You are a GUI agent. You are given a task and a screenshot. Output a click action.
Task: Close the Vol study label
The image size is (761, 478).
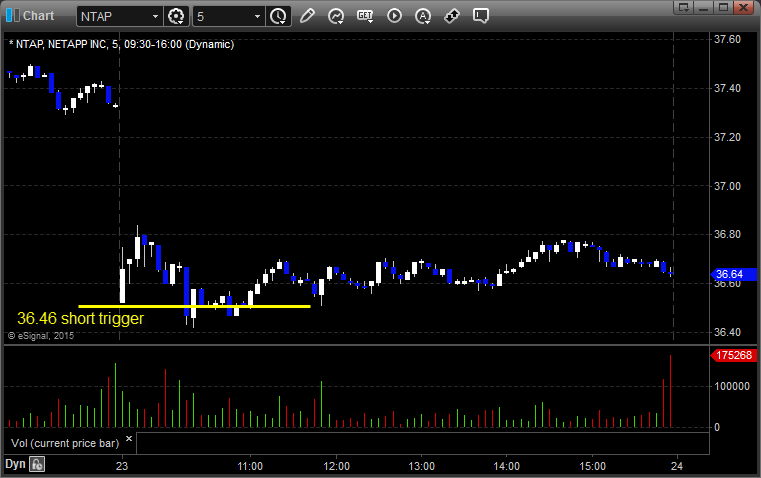coord(129,439)
